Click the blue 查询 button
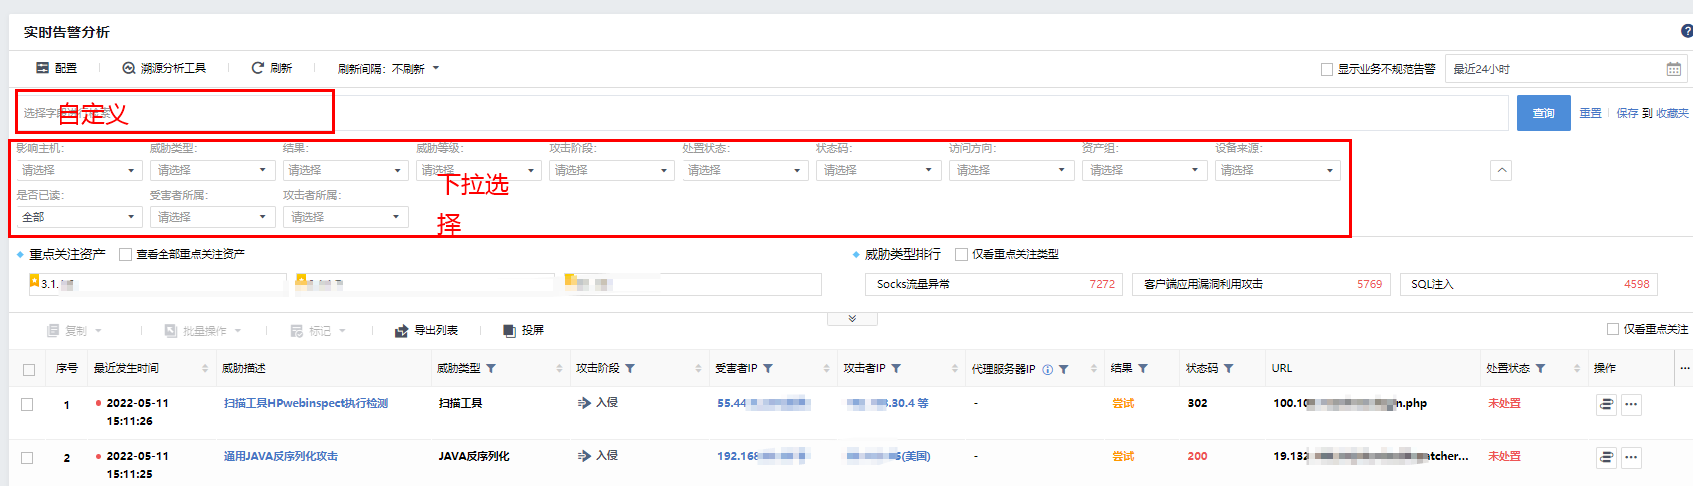 pos(1543,113)
